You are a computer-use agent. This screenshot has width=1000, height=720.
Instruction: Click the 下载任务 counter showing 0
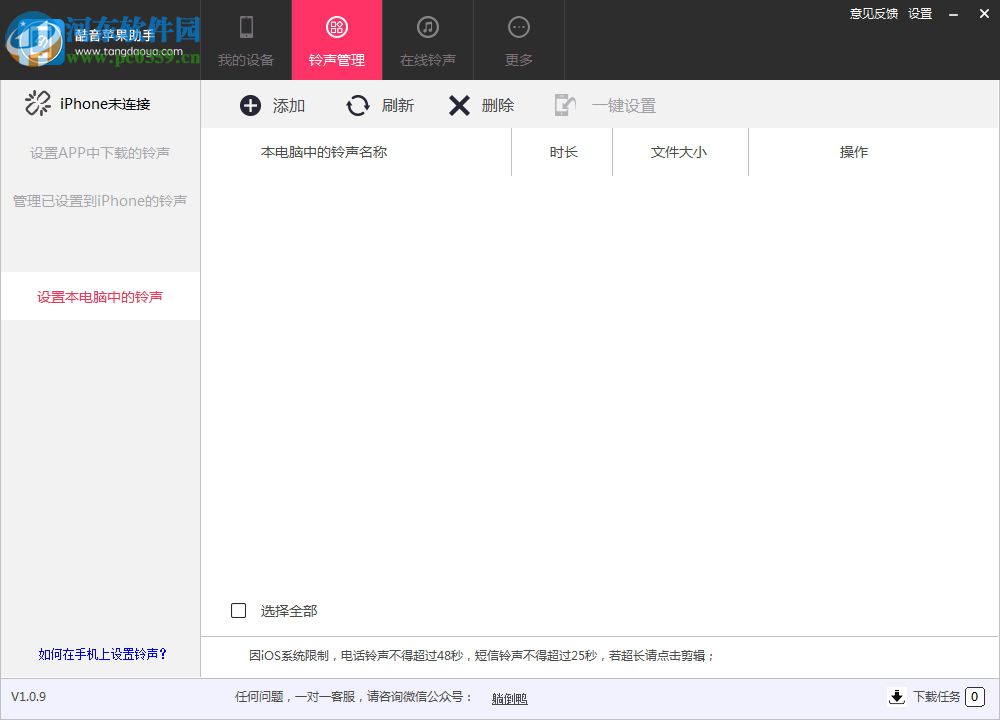click(973, 697)
